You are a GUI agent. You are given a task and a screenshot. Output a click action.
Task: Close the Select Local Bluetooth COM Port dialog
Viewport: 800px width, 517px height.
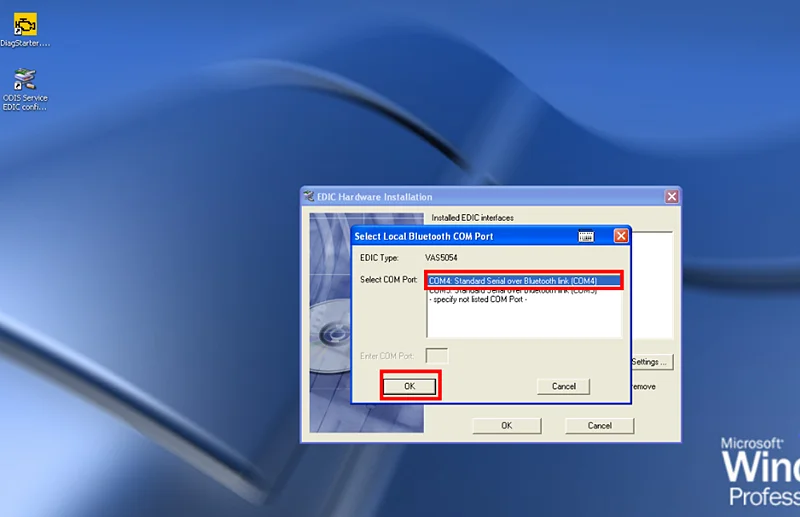[621, 236]
